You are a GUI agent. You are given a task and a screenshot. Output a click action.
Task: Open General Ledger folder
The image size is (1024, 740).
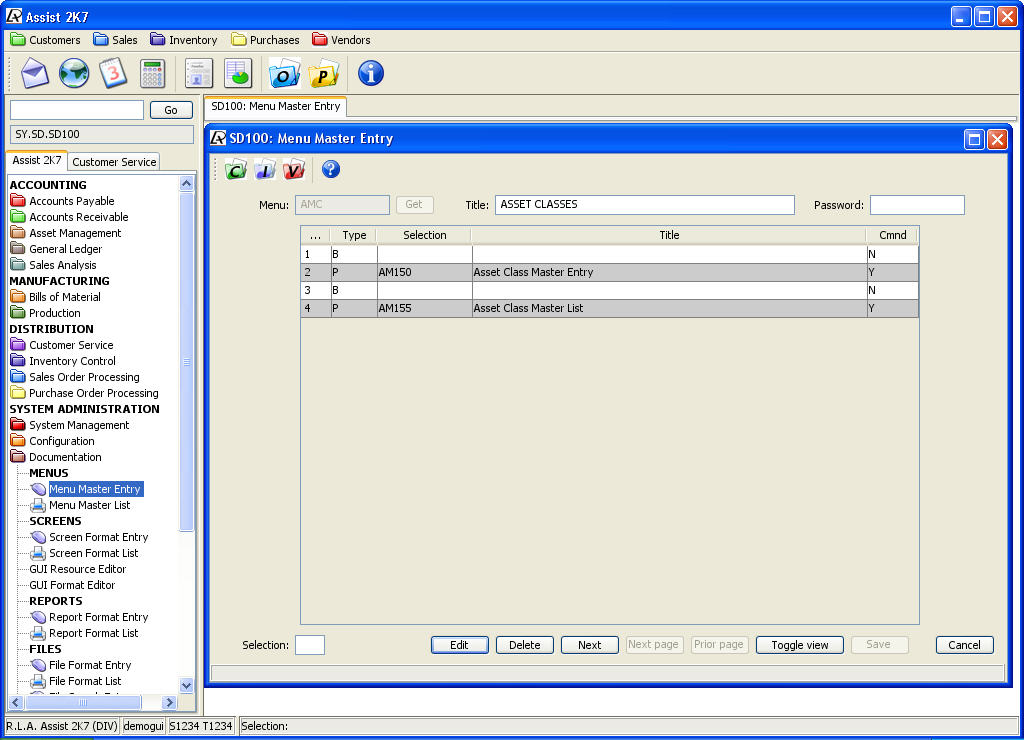point(65,249)
